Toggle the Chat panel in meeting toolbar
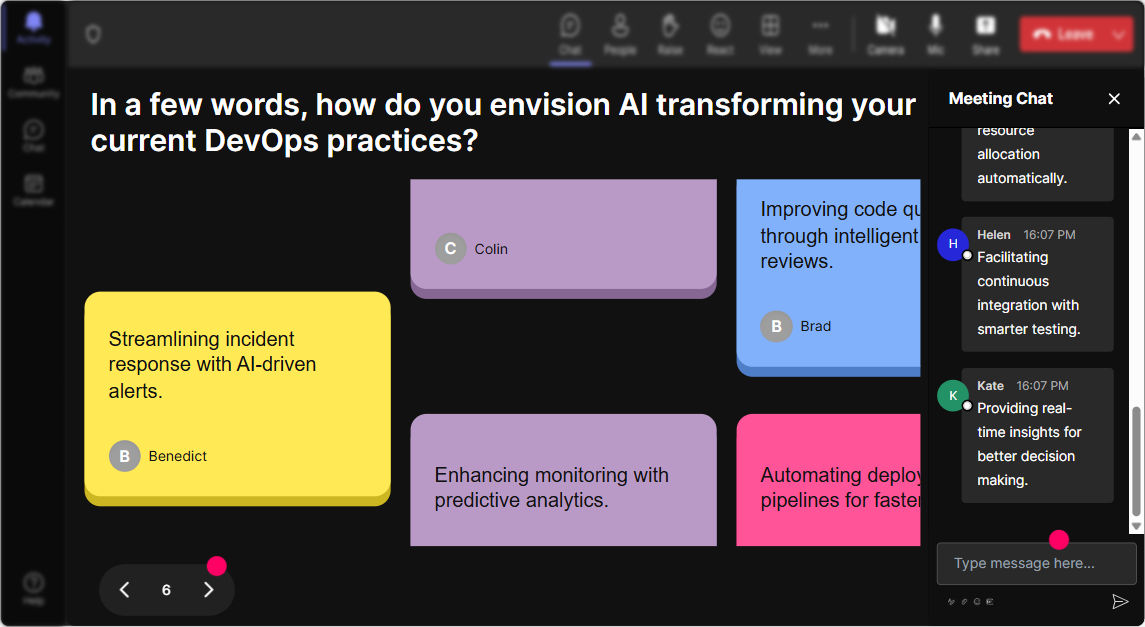 point(570,34)
